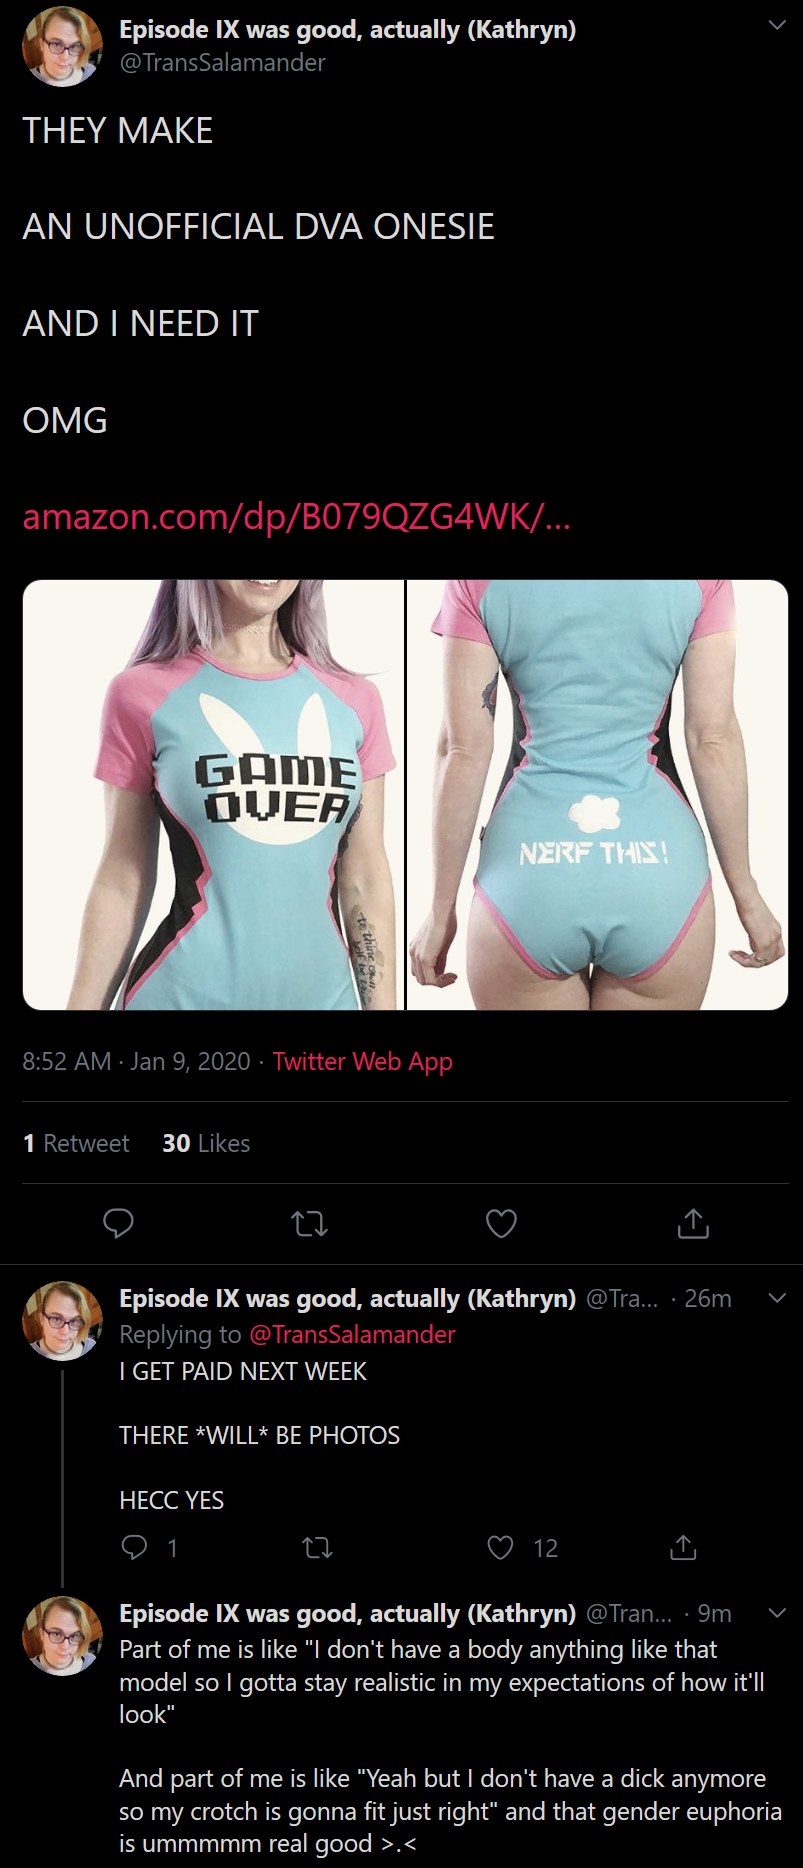Like the main tweet with the heart icon

click(x=501, y=1223)
